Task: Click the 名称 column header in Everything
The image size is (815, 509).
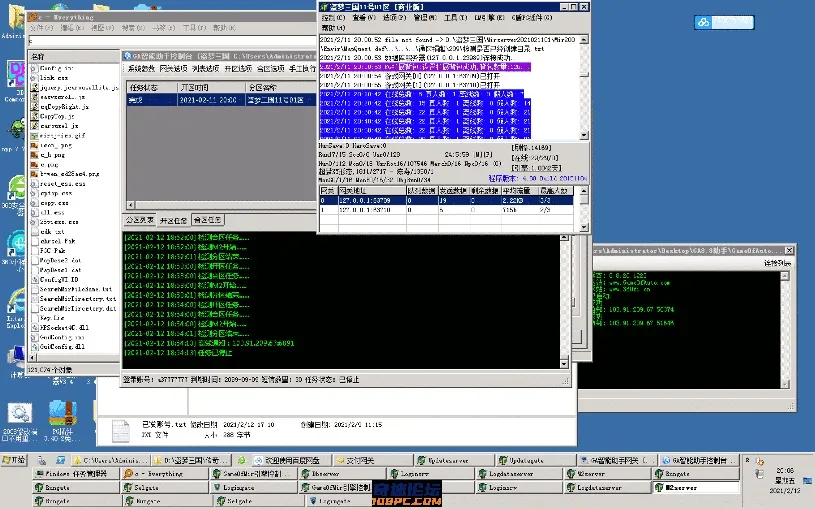Action: 73,56
